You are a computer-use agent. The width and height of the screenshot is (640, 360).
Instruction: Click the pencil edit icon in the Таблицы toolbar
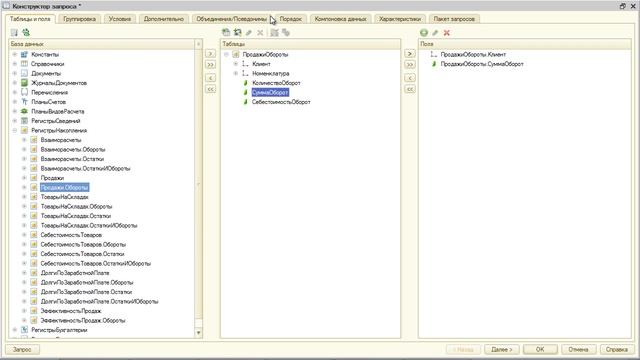pos(249,33)
